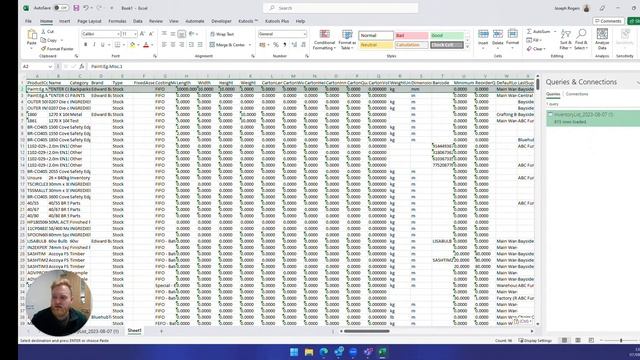Viewport: 640px width, 360px height.
Task: Open Fill dropdown
Action: tap(534, 40)
